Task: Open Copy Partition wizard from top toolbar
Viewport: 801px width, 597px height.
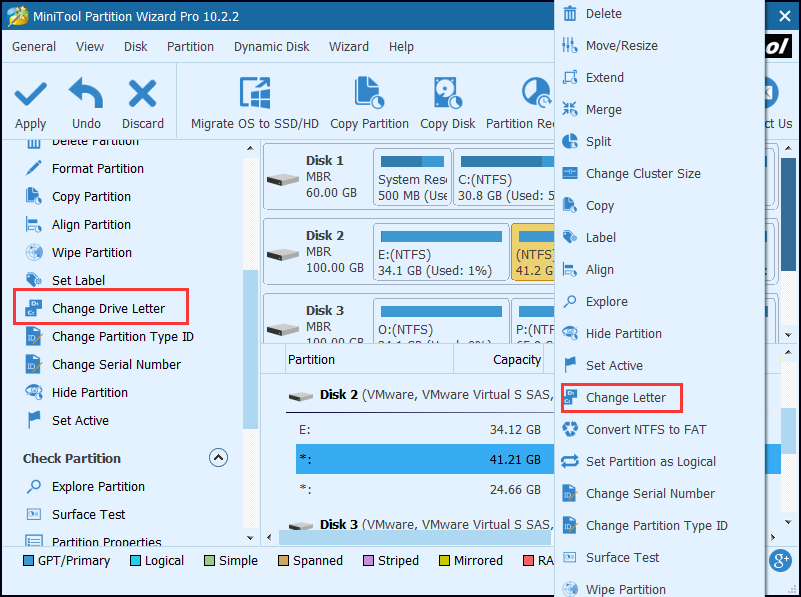Action: tap(369, 104)
